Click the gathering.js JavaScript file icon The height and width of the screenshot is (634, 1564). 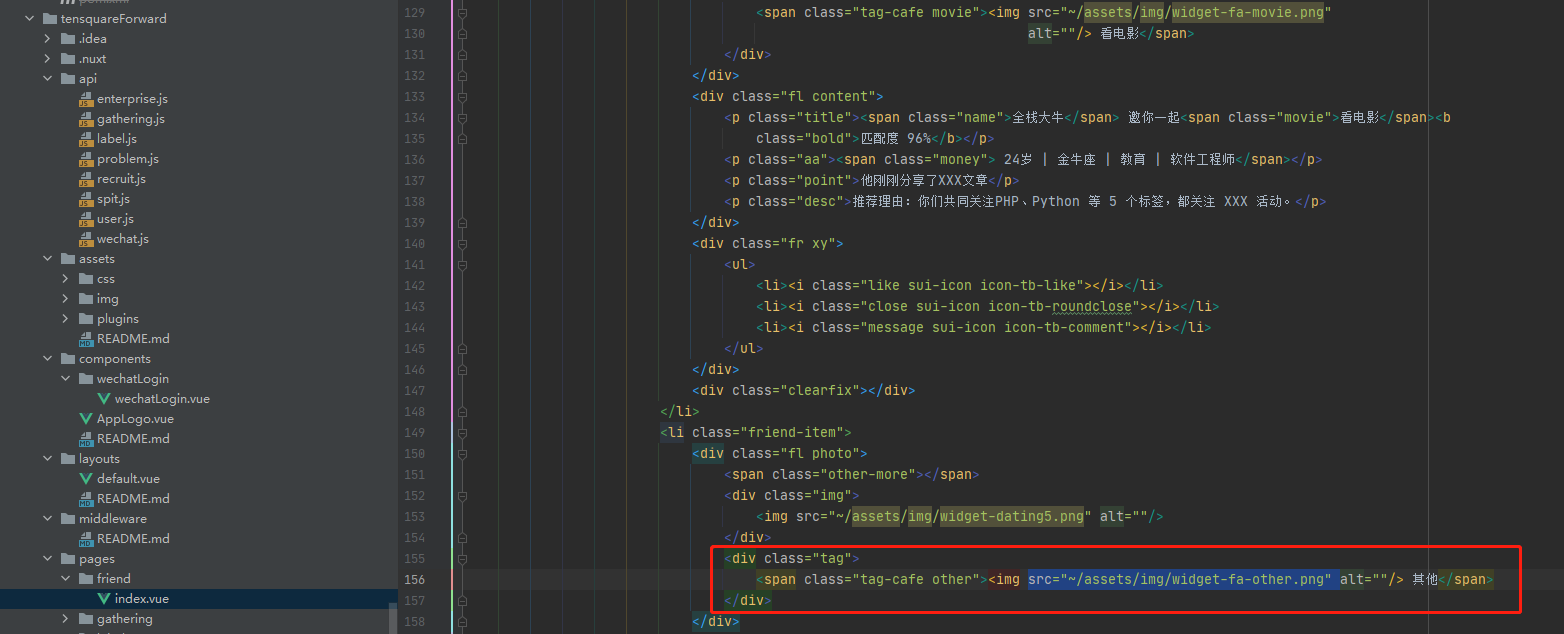point(86,119)
